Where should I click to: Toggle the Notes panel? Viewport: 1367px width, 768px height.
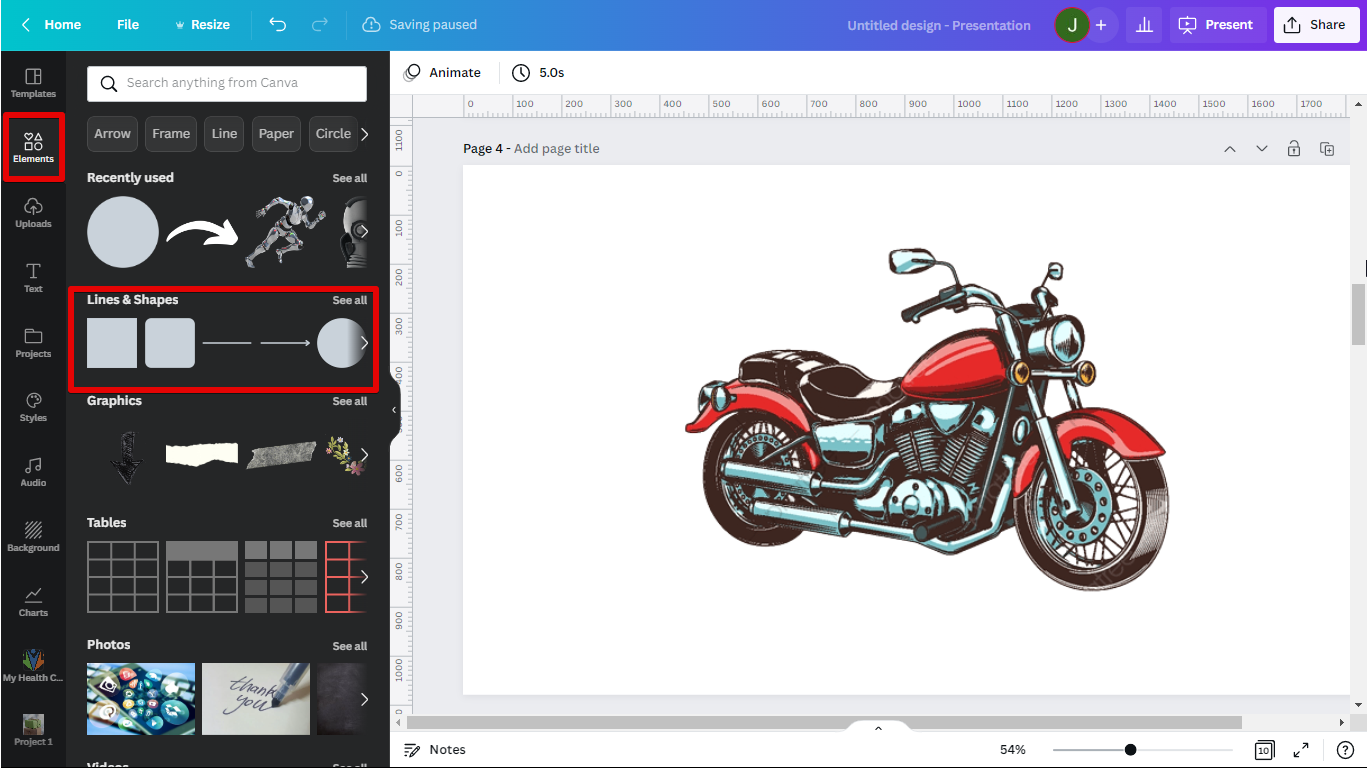(x=435, y=750)
